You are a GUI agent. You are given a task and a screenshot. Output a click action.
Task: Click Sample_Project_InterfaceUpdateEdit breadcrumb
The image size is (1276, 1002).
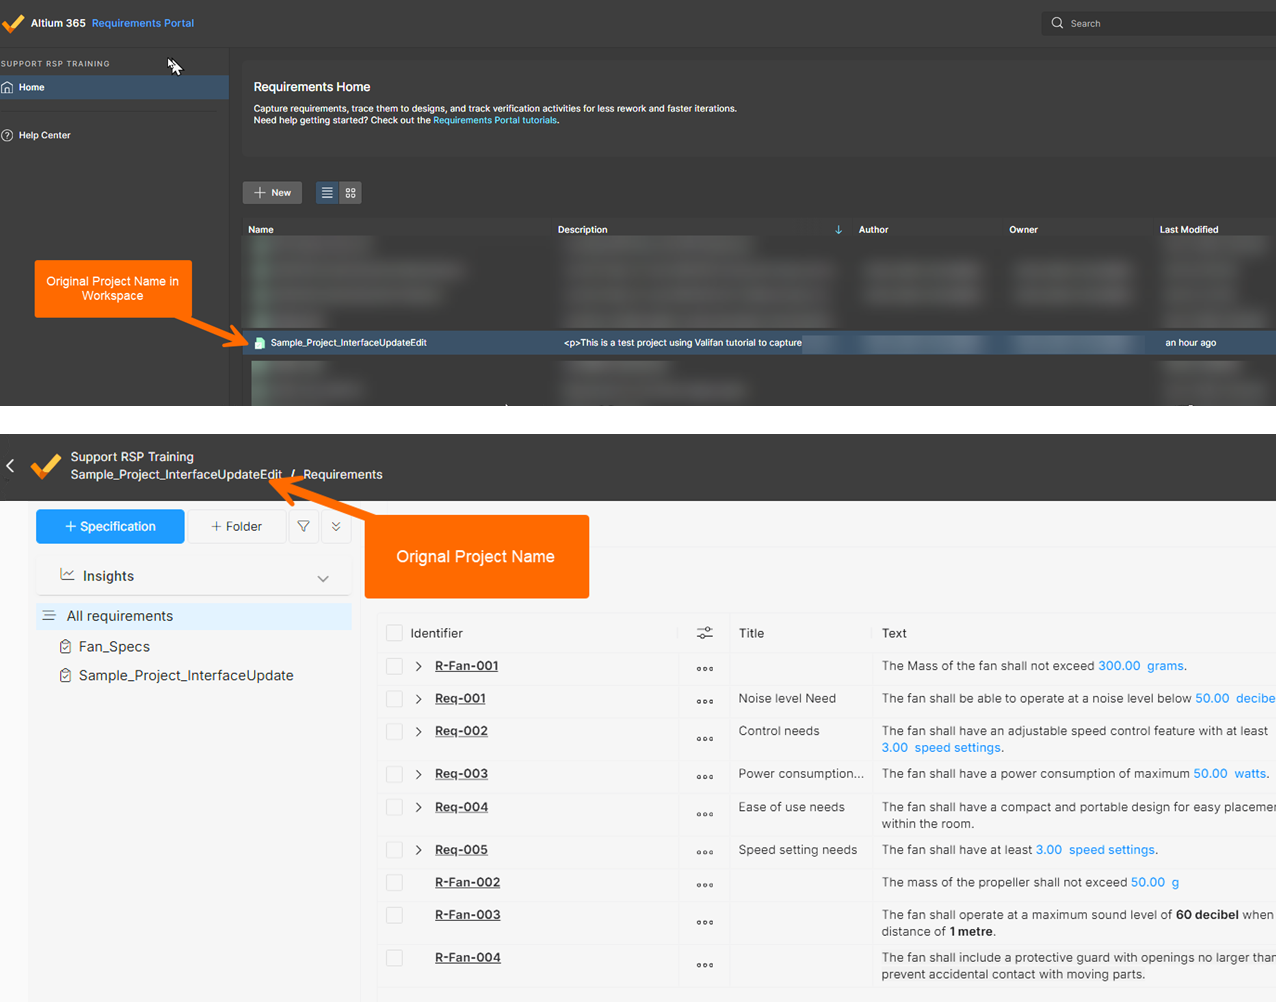click(x=176, y=474)
